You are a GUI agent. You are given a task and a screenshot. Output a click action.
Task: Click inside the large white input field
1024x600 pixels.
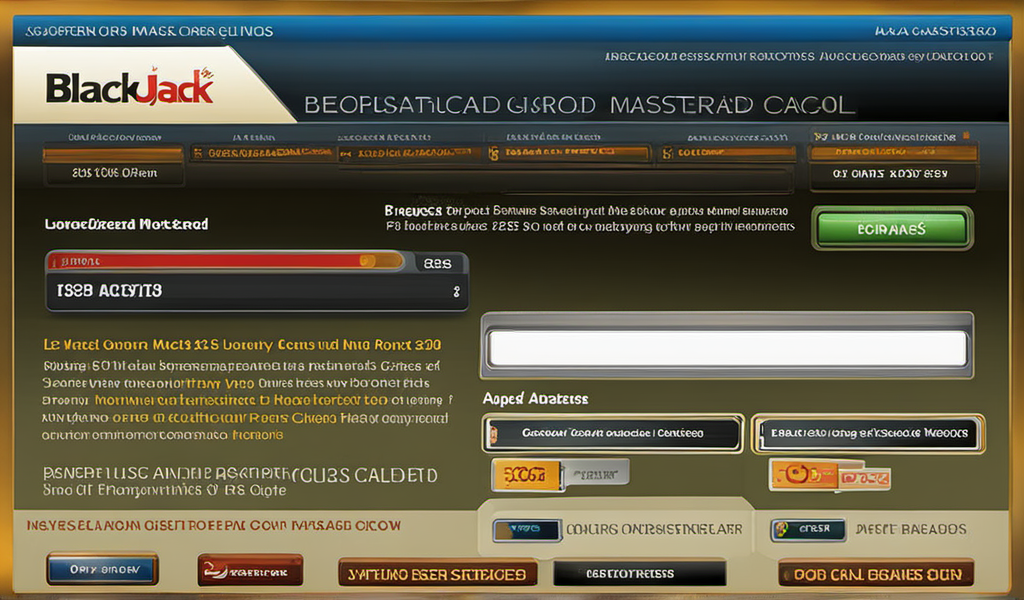[727, 349]
